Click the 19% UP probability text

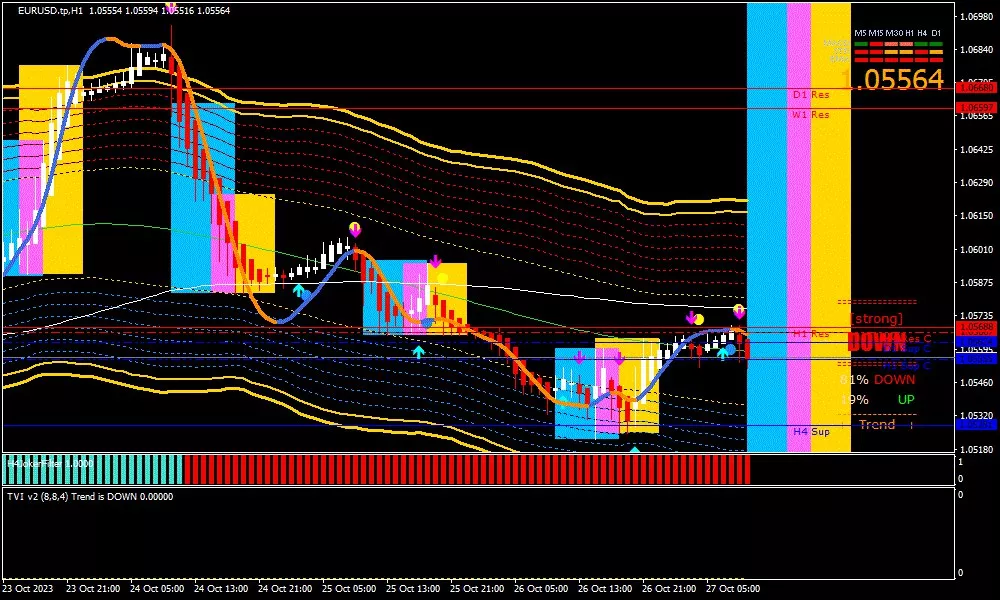pos(877,400)
